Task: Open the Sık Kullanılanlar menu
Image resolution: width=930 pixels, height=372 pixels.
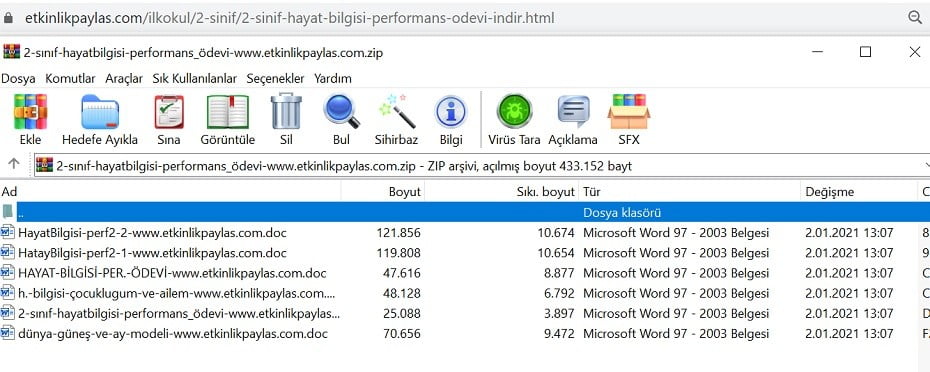Action: click(195, 78)
